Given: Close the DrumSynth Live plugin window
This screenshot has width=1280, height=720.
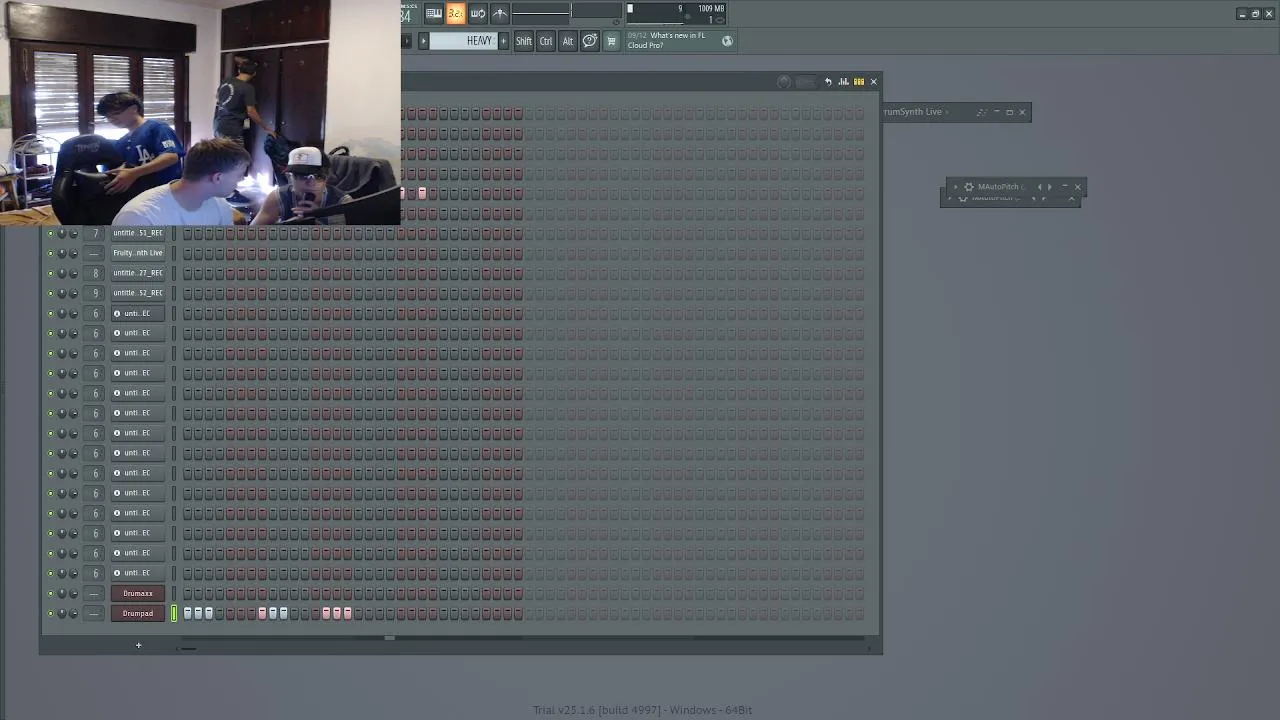Looking at the screenshot, I should (x=1022, y=112).
